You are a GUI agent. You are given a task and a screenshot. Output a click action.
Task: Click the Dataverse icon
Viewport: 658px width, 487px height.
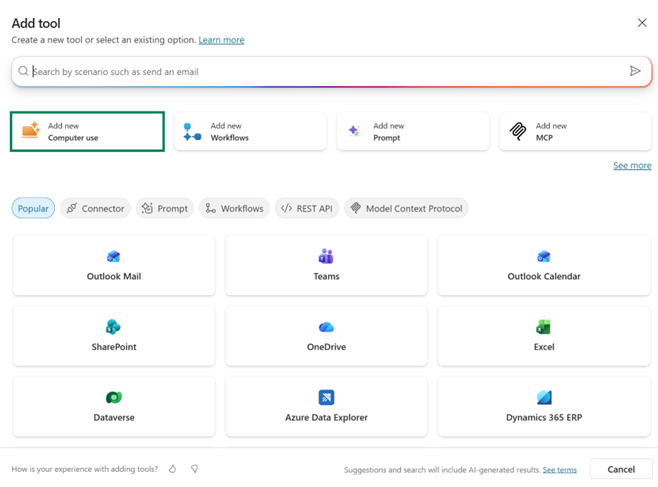pyautogui.click(x=114, y=397)
